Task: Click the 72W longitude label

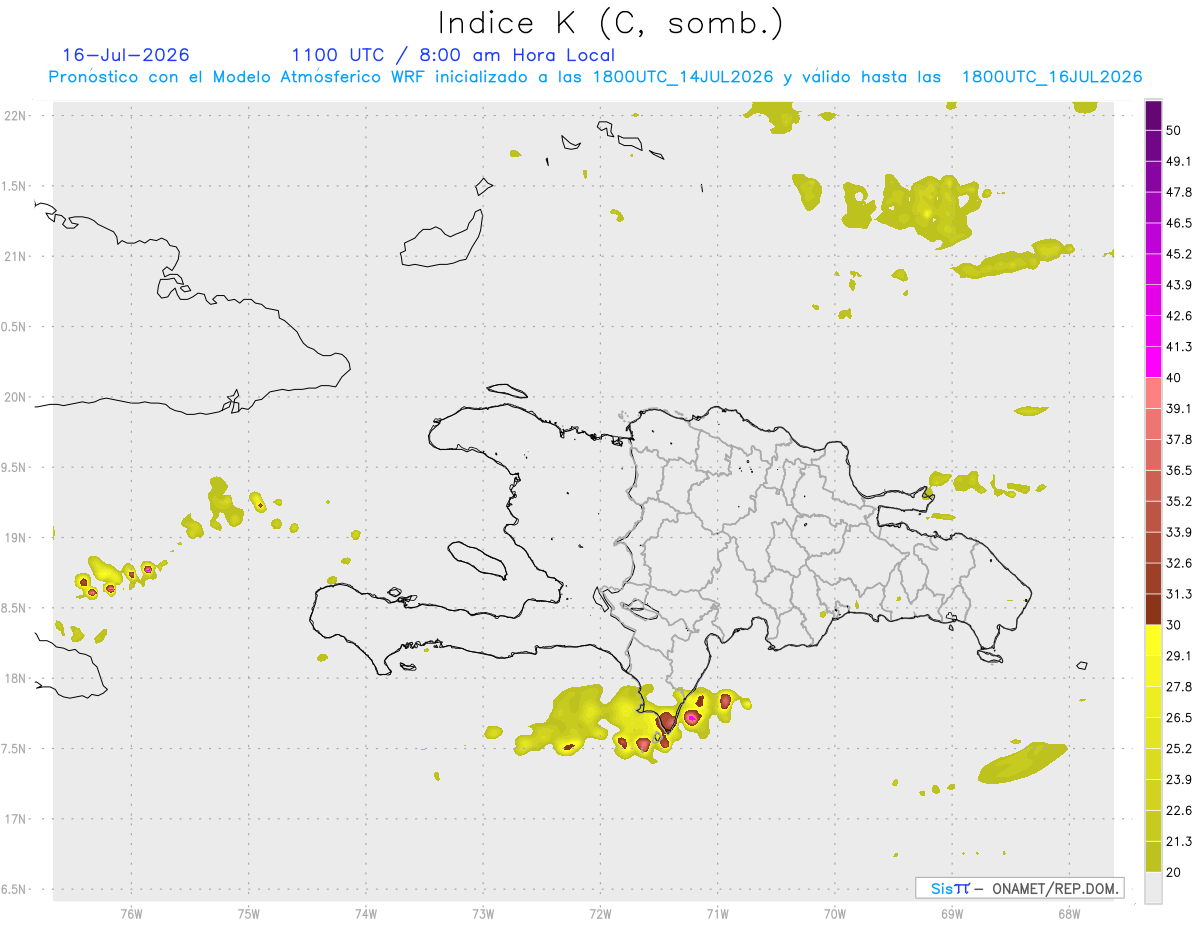Action: 600,914
